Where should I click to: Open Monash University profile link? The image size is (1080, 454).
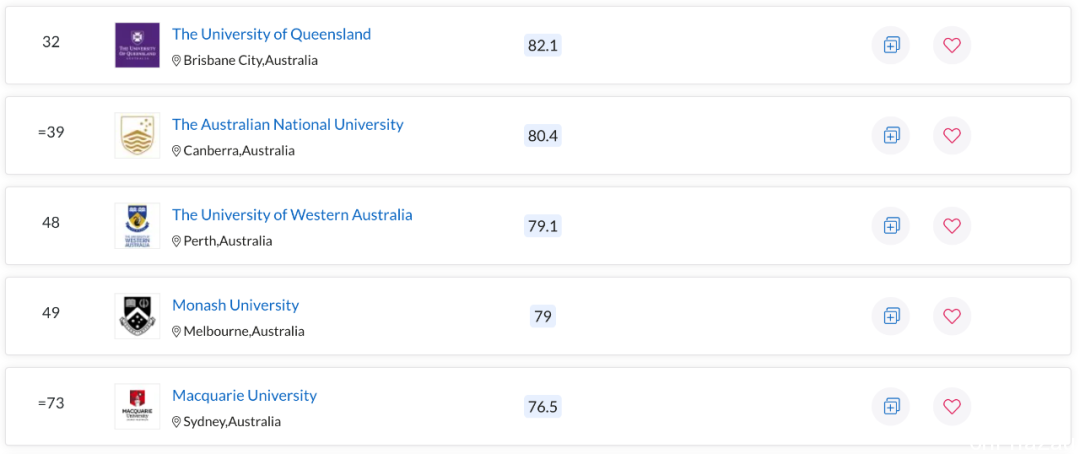click(x=236, y=305)
